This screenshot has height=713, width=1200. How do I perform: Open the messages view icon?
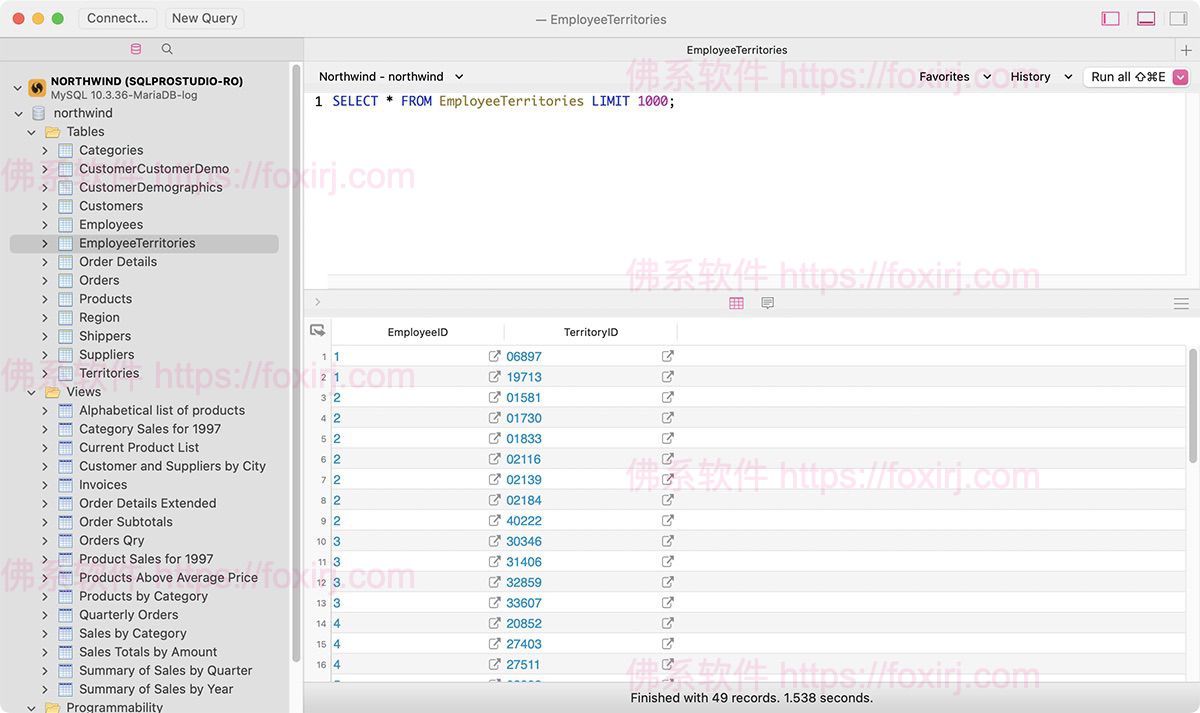(x=767, y=303)
